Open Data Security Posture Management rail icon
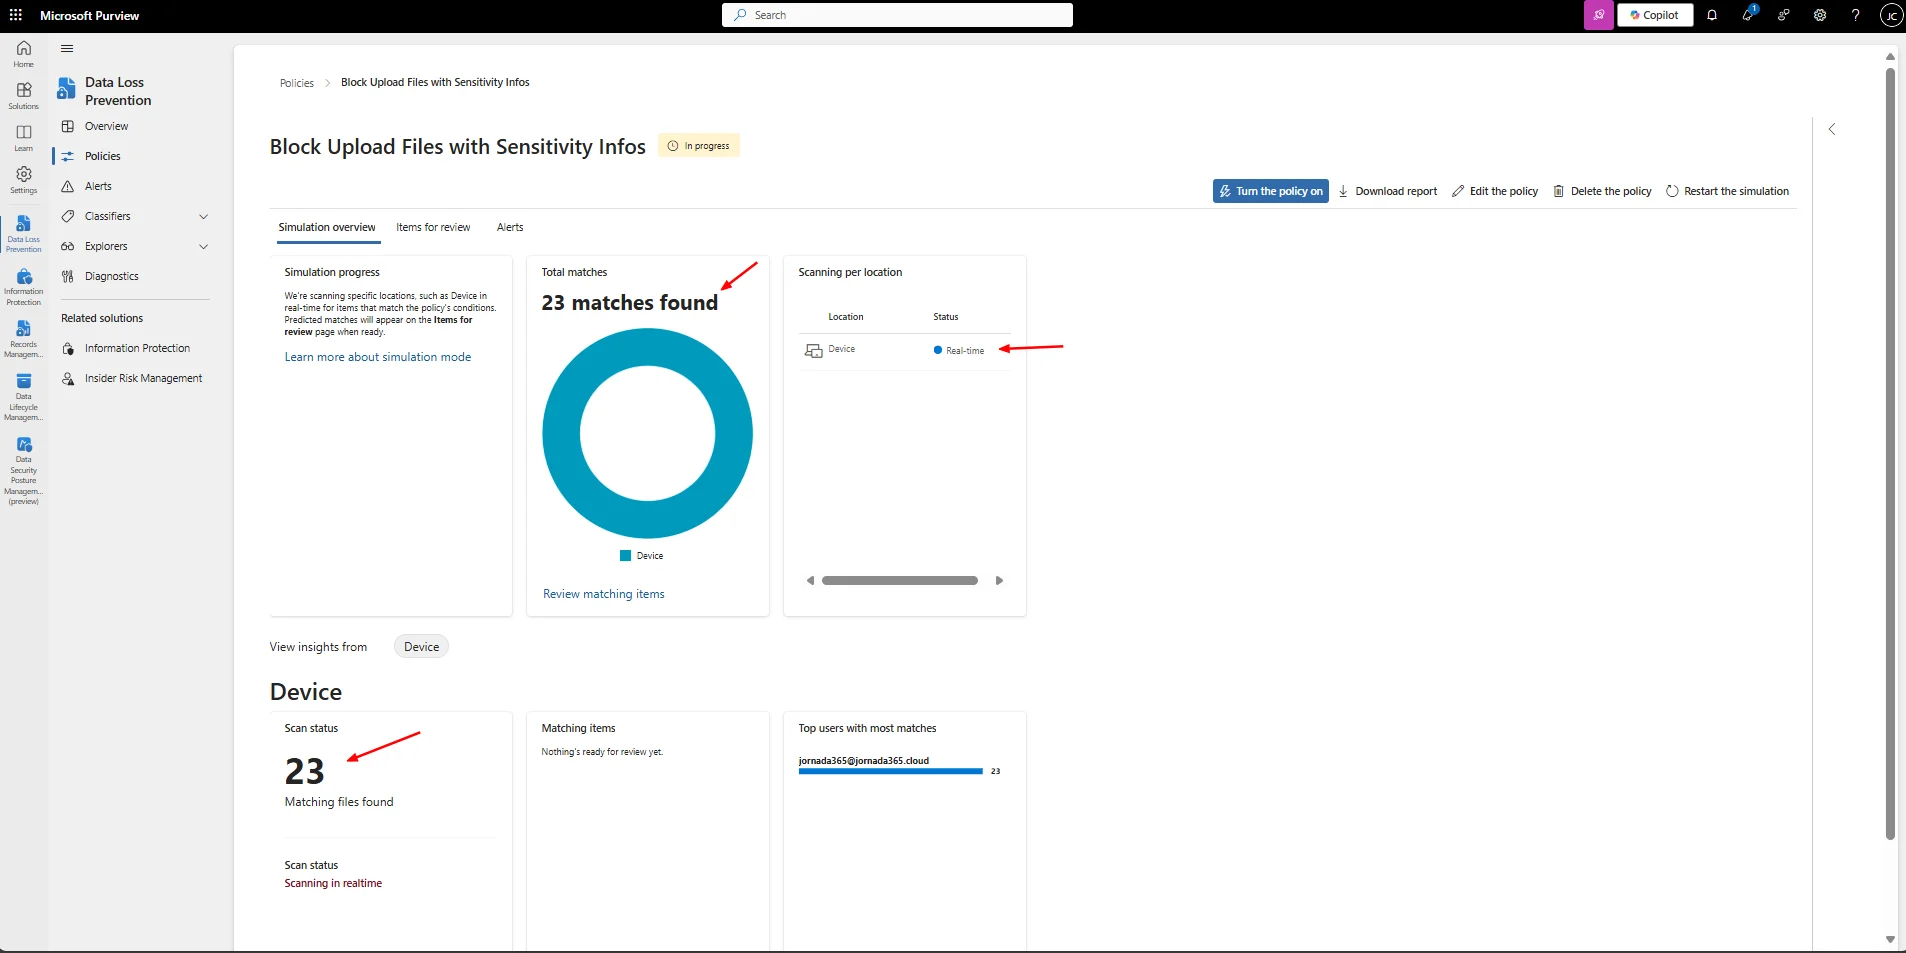 (x=24, y=470)
